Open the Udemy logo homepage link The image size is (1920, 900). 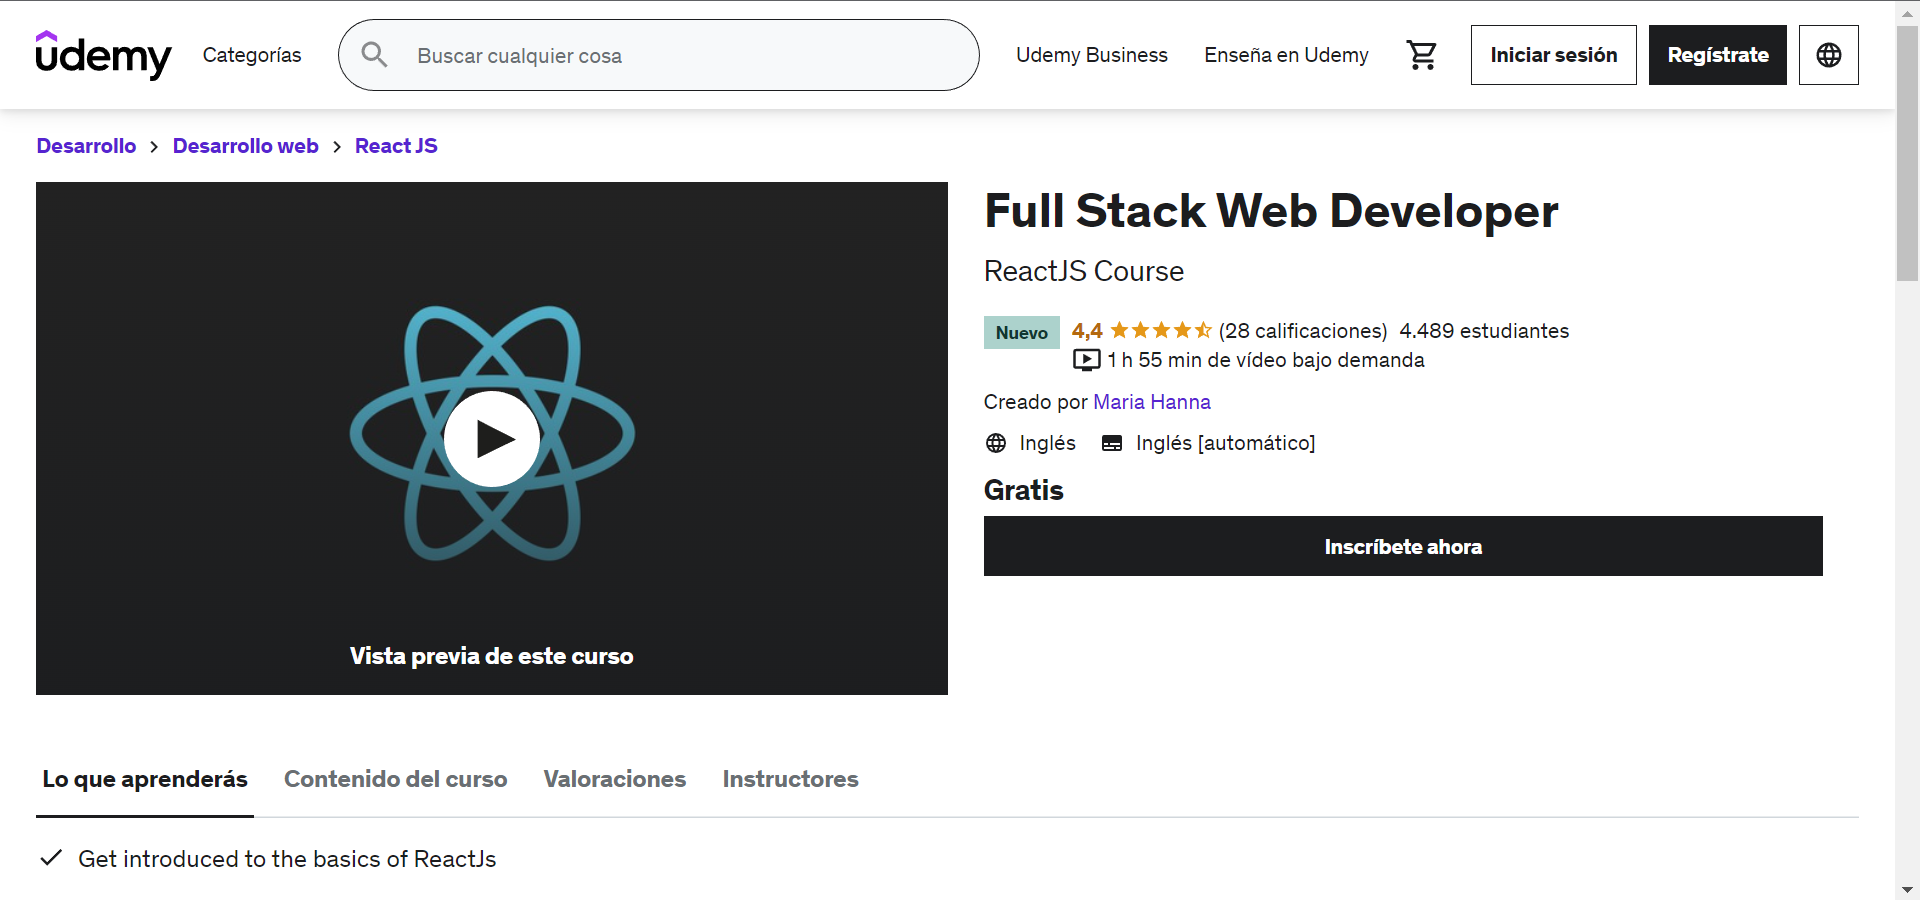click(x=103, y=55)
